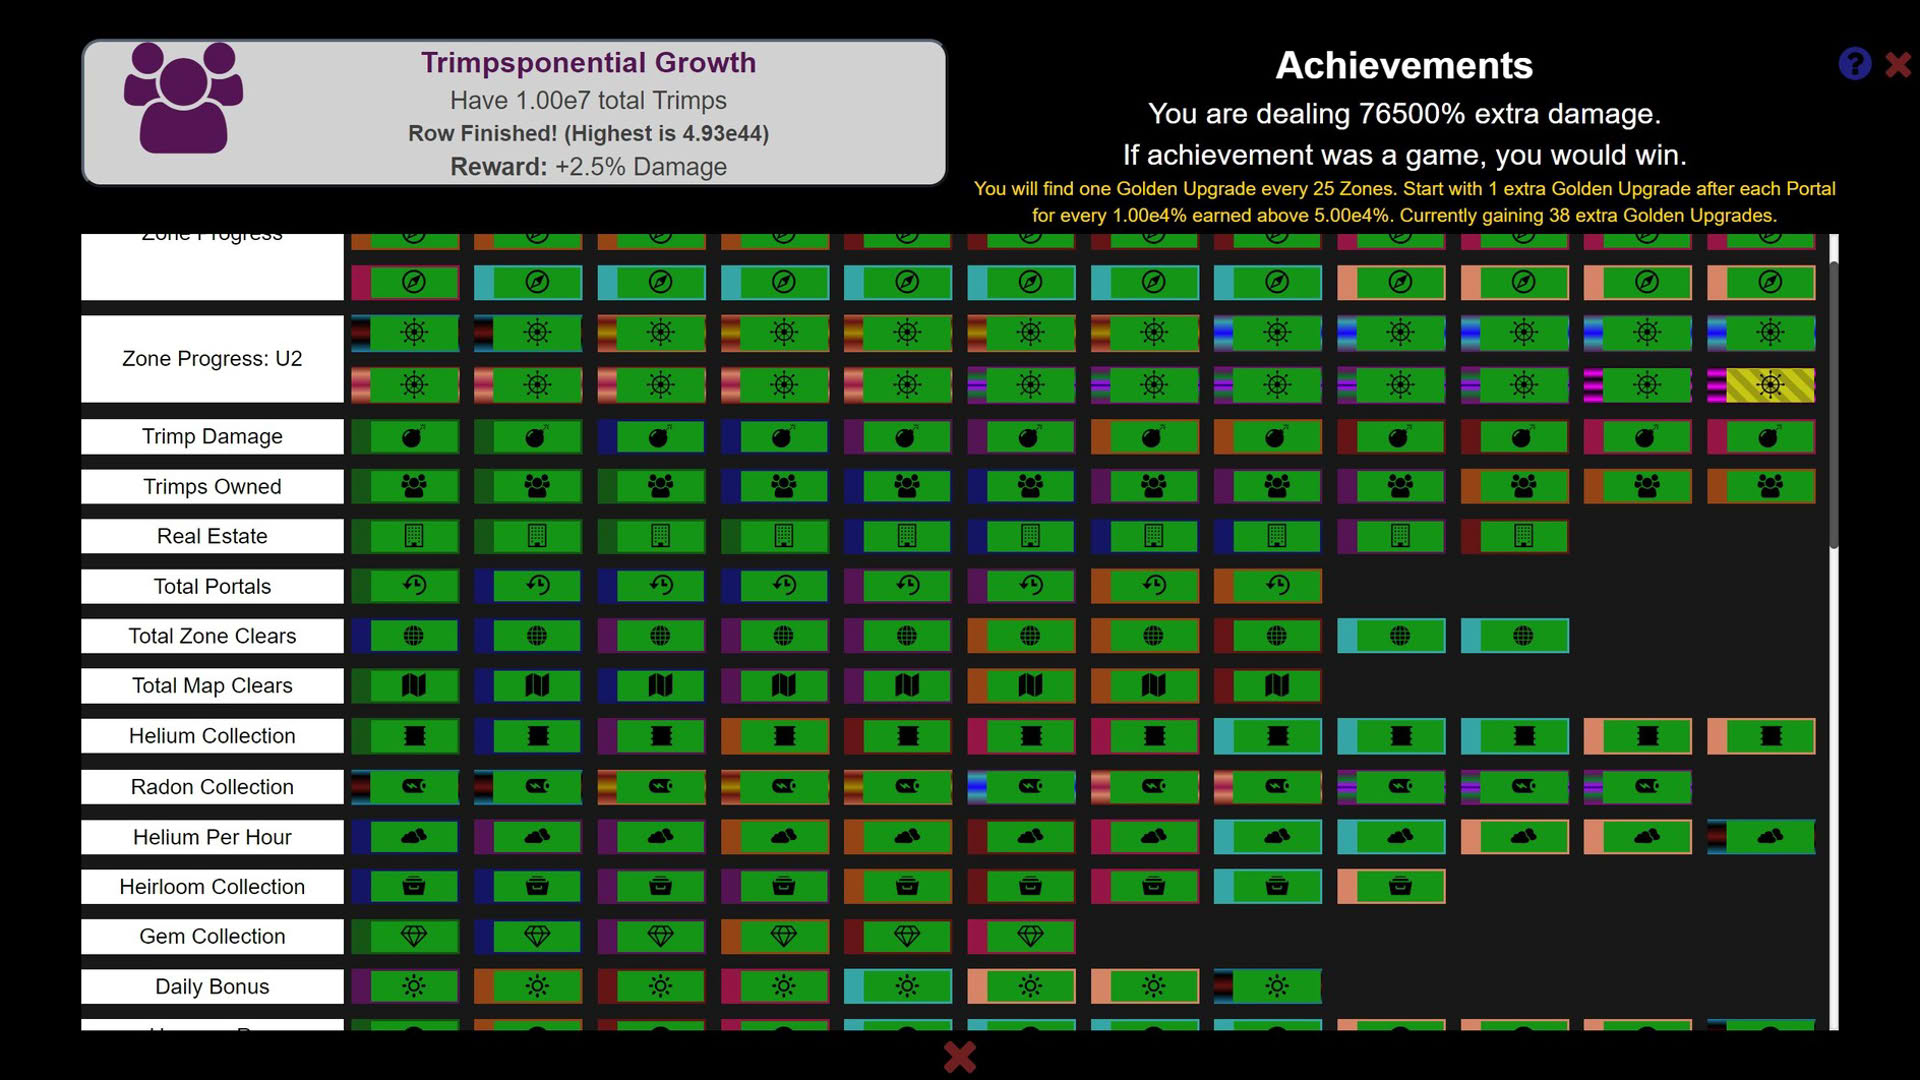The width and height of the screenshot is (1920, 1080).
Task: Select last Gem Collection diamond achievement
Action: click(1021, 937)
